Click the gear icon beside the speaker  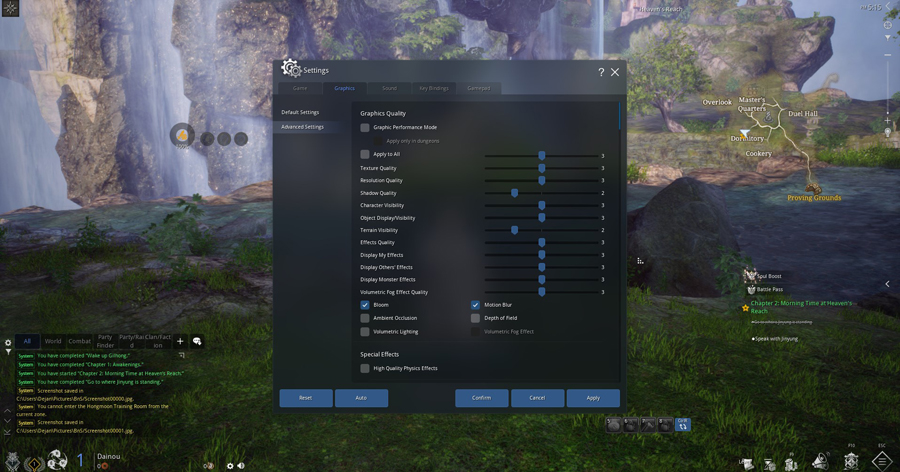click(230, 466)
